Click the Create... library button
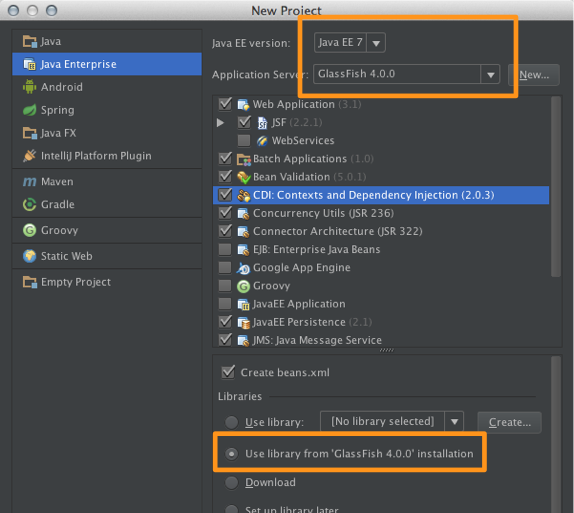574x513 pixels. click(x=510, y=422)
